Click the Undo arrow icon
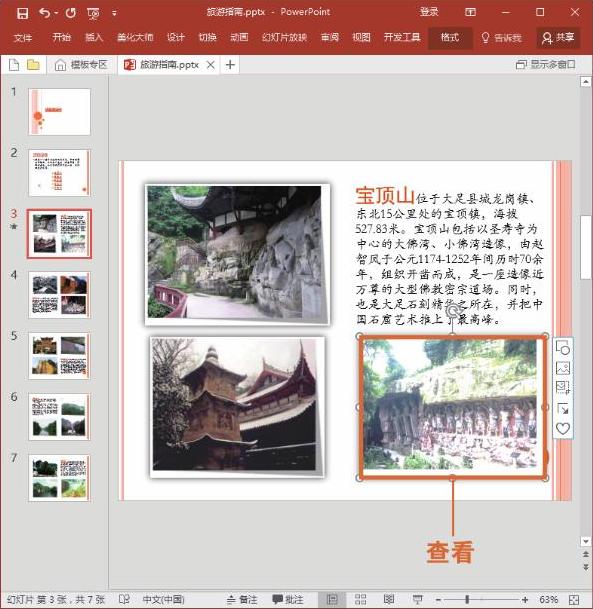593x609 pixels. point(45,13)
